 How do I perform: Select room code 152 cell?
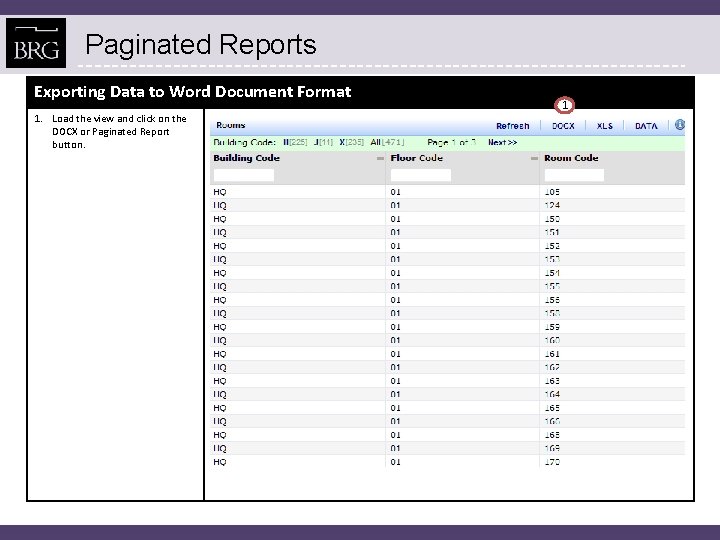(x=552, y=246)
